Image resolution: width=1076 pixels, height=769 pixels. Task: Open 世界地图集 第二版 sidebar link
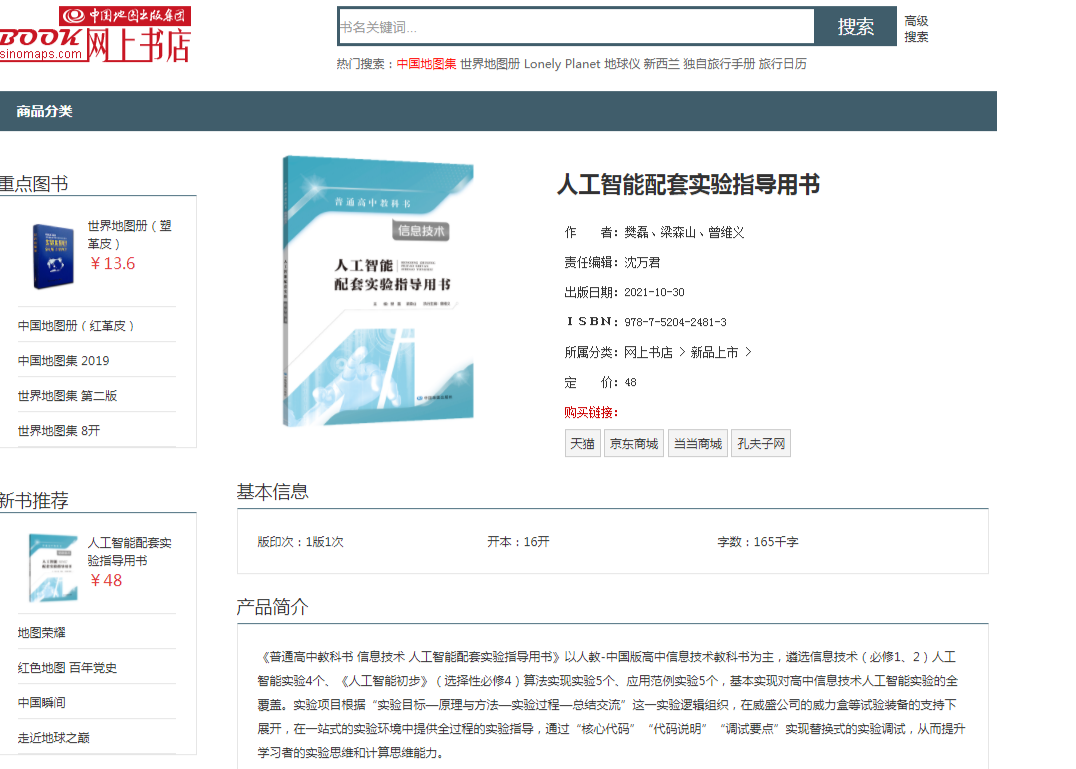click(x=67, y=396)
